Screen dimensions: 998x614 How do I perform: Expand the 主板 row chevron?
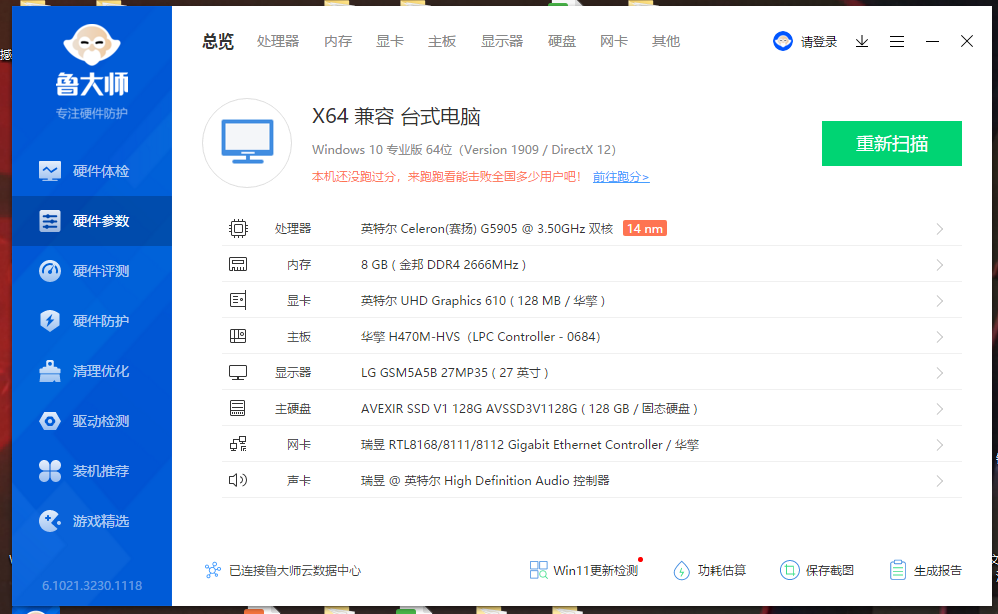940,337
